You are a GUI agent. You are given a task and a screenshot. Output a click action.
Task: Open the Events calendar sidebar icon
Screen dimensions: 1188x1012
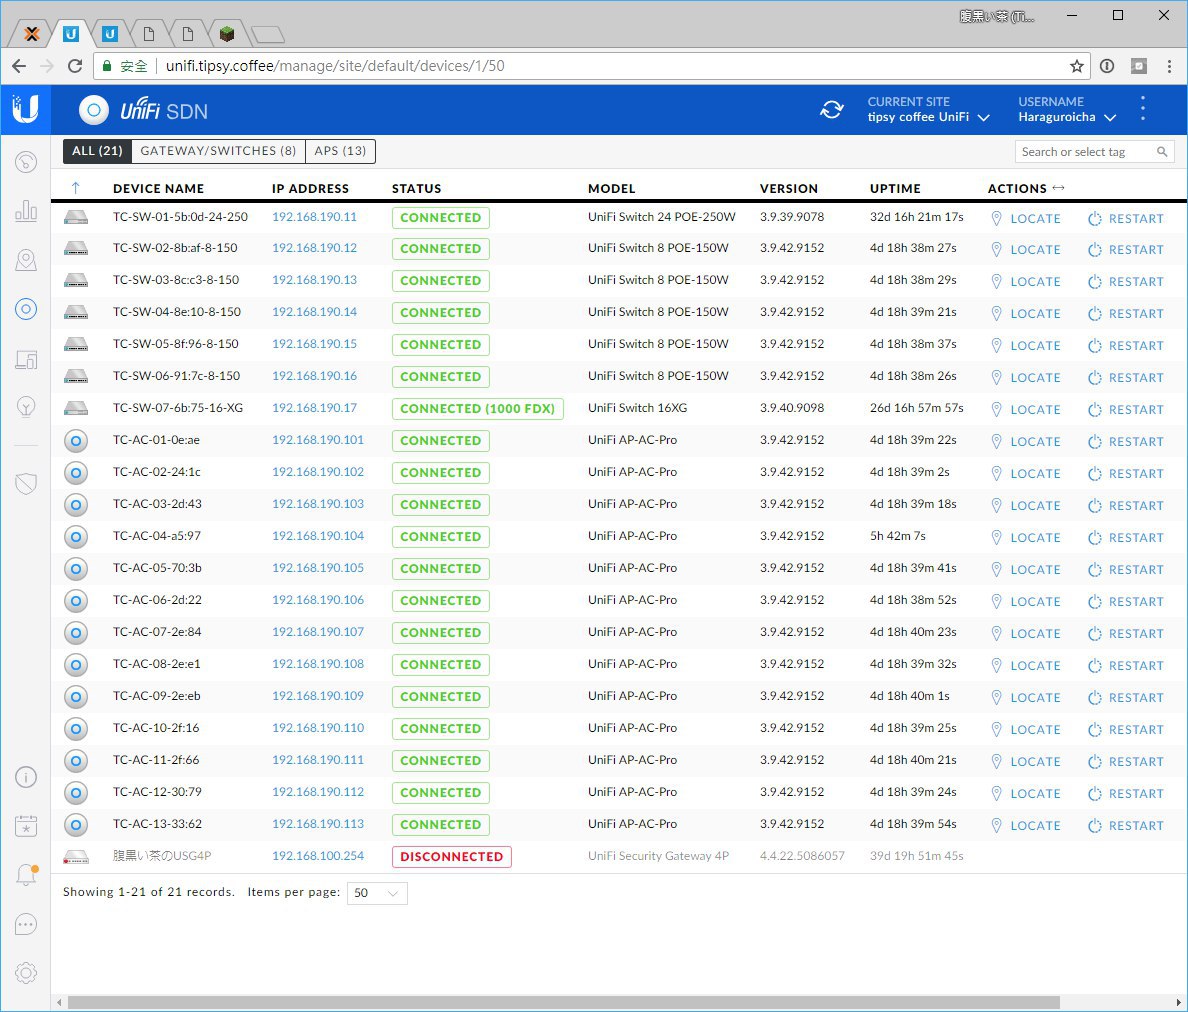(x=26, y=826)
